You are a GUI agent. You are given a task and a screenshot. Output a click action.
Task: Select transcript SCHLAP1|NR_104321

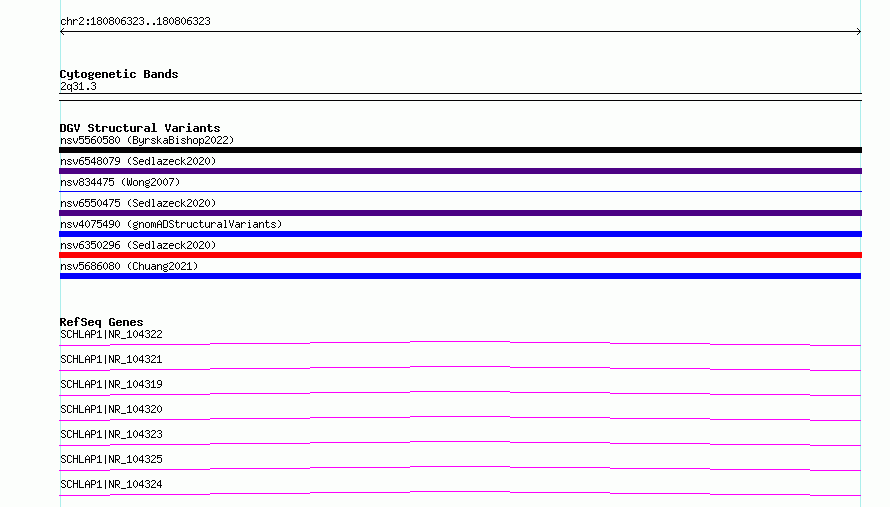(x=111, y=359)
